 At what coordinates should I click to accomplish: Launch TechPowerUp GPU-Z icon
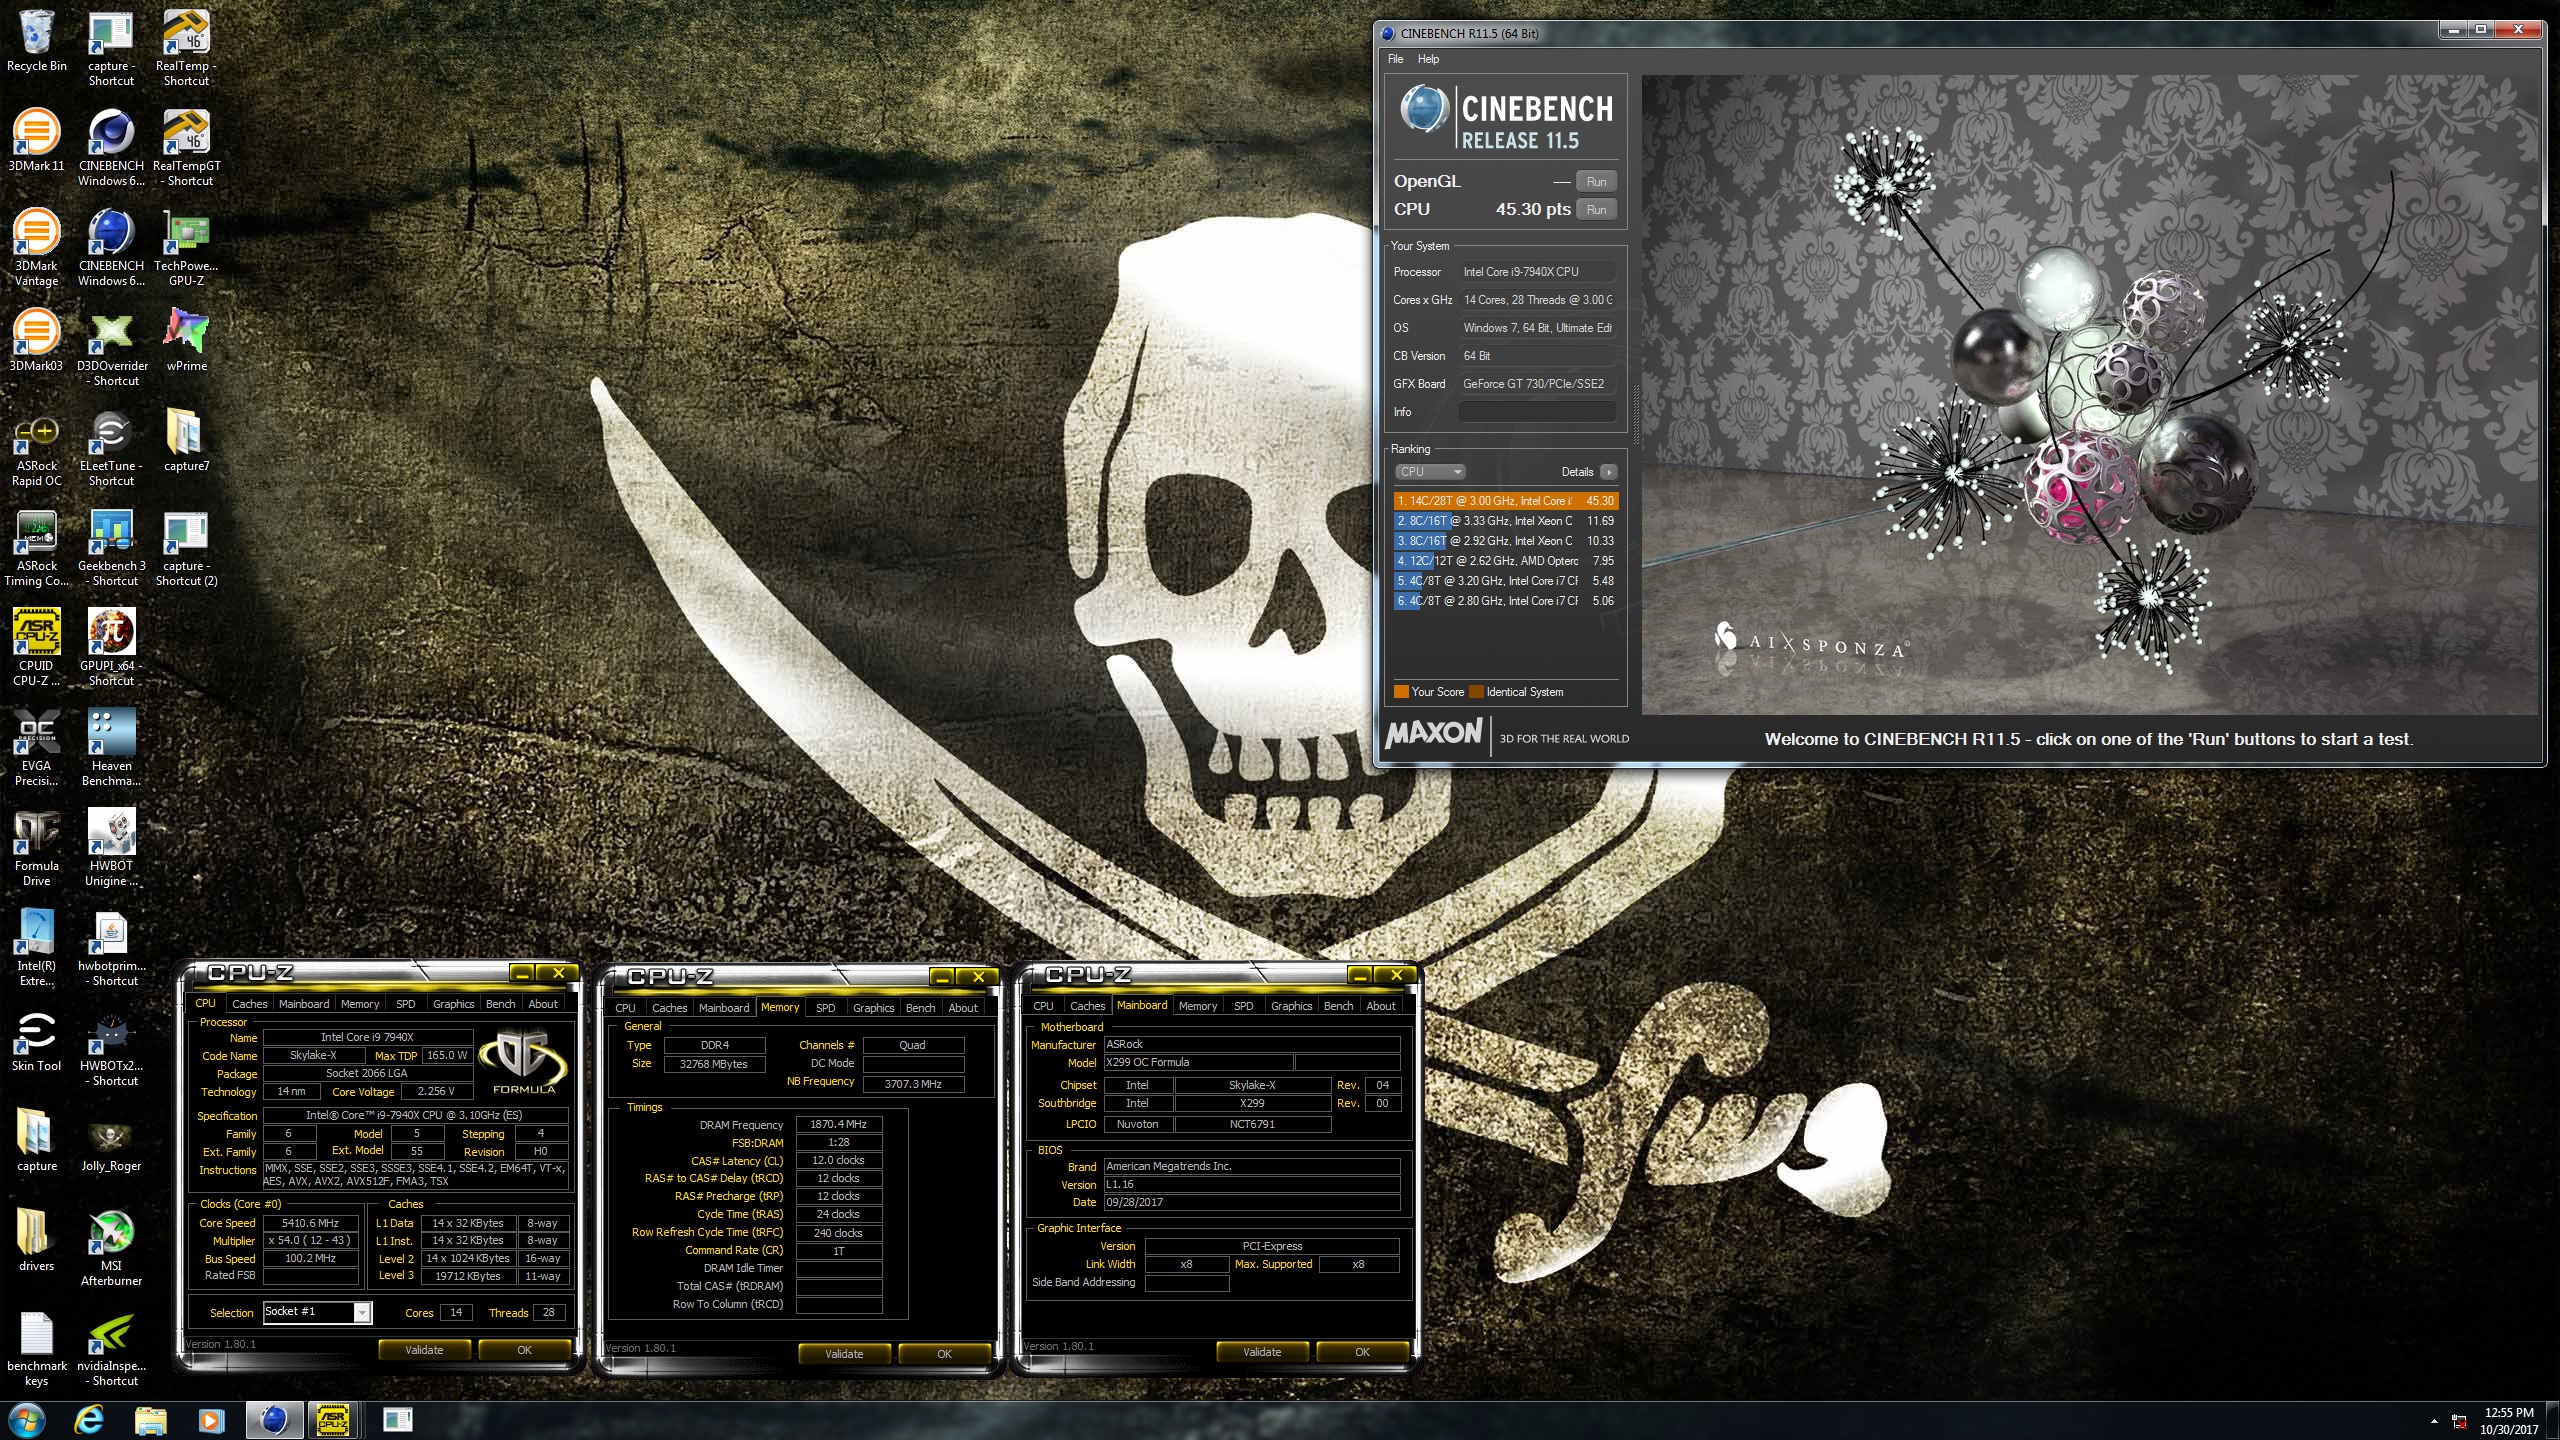[187, 248]
